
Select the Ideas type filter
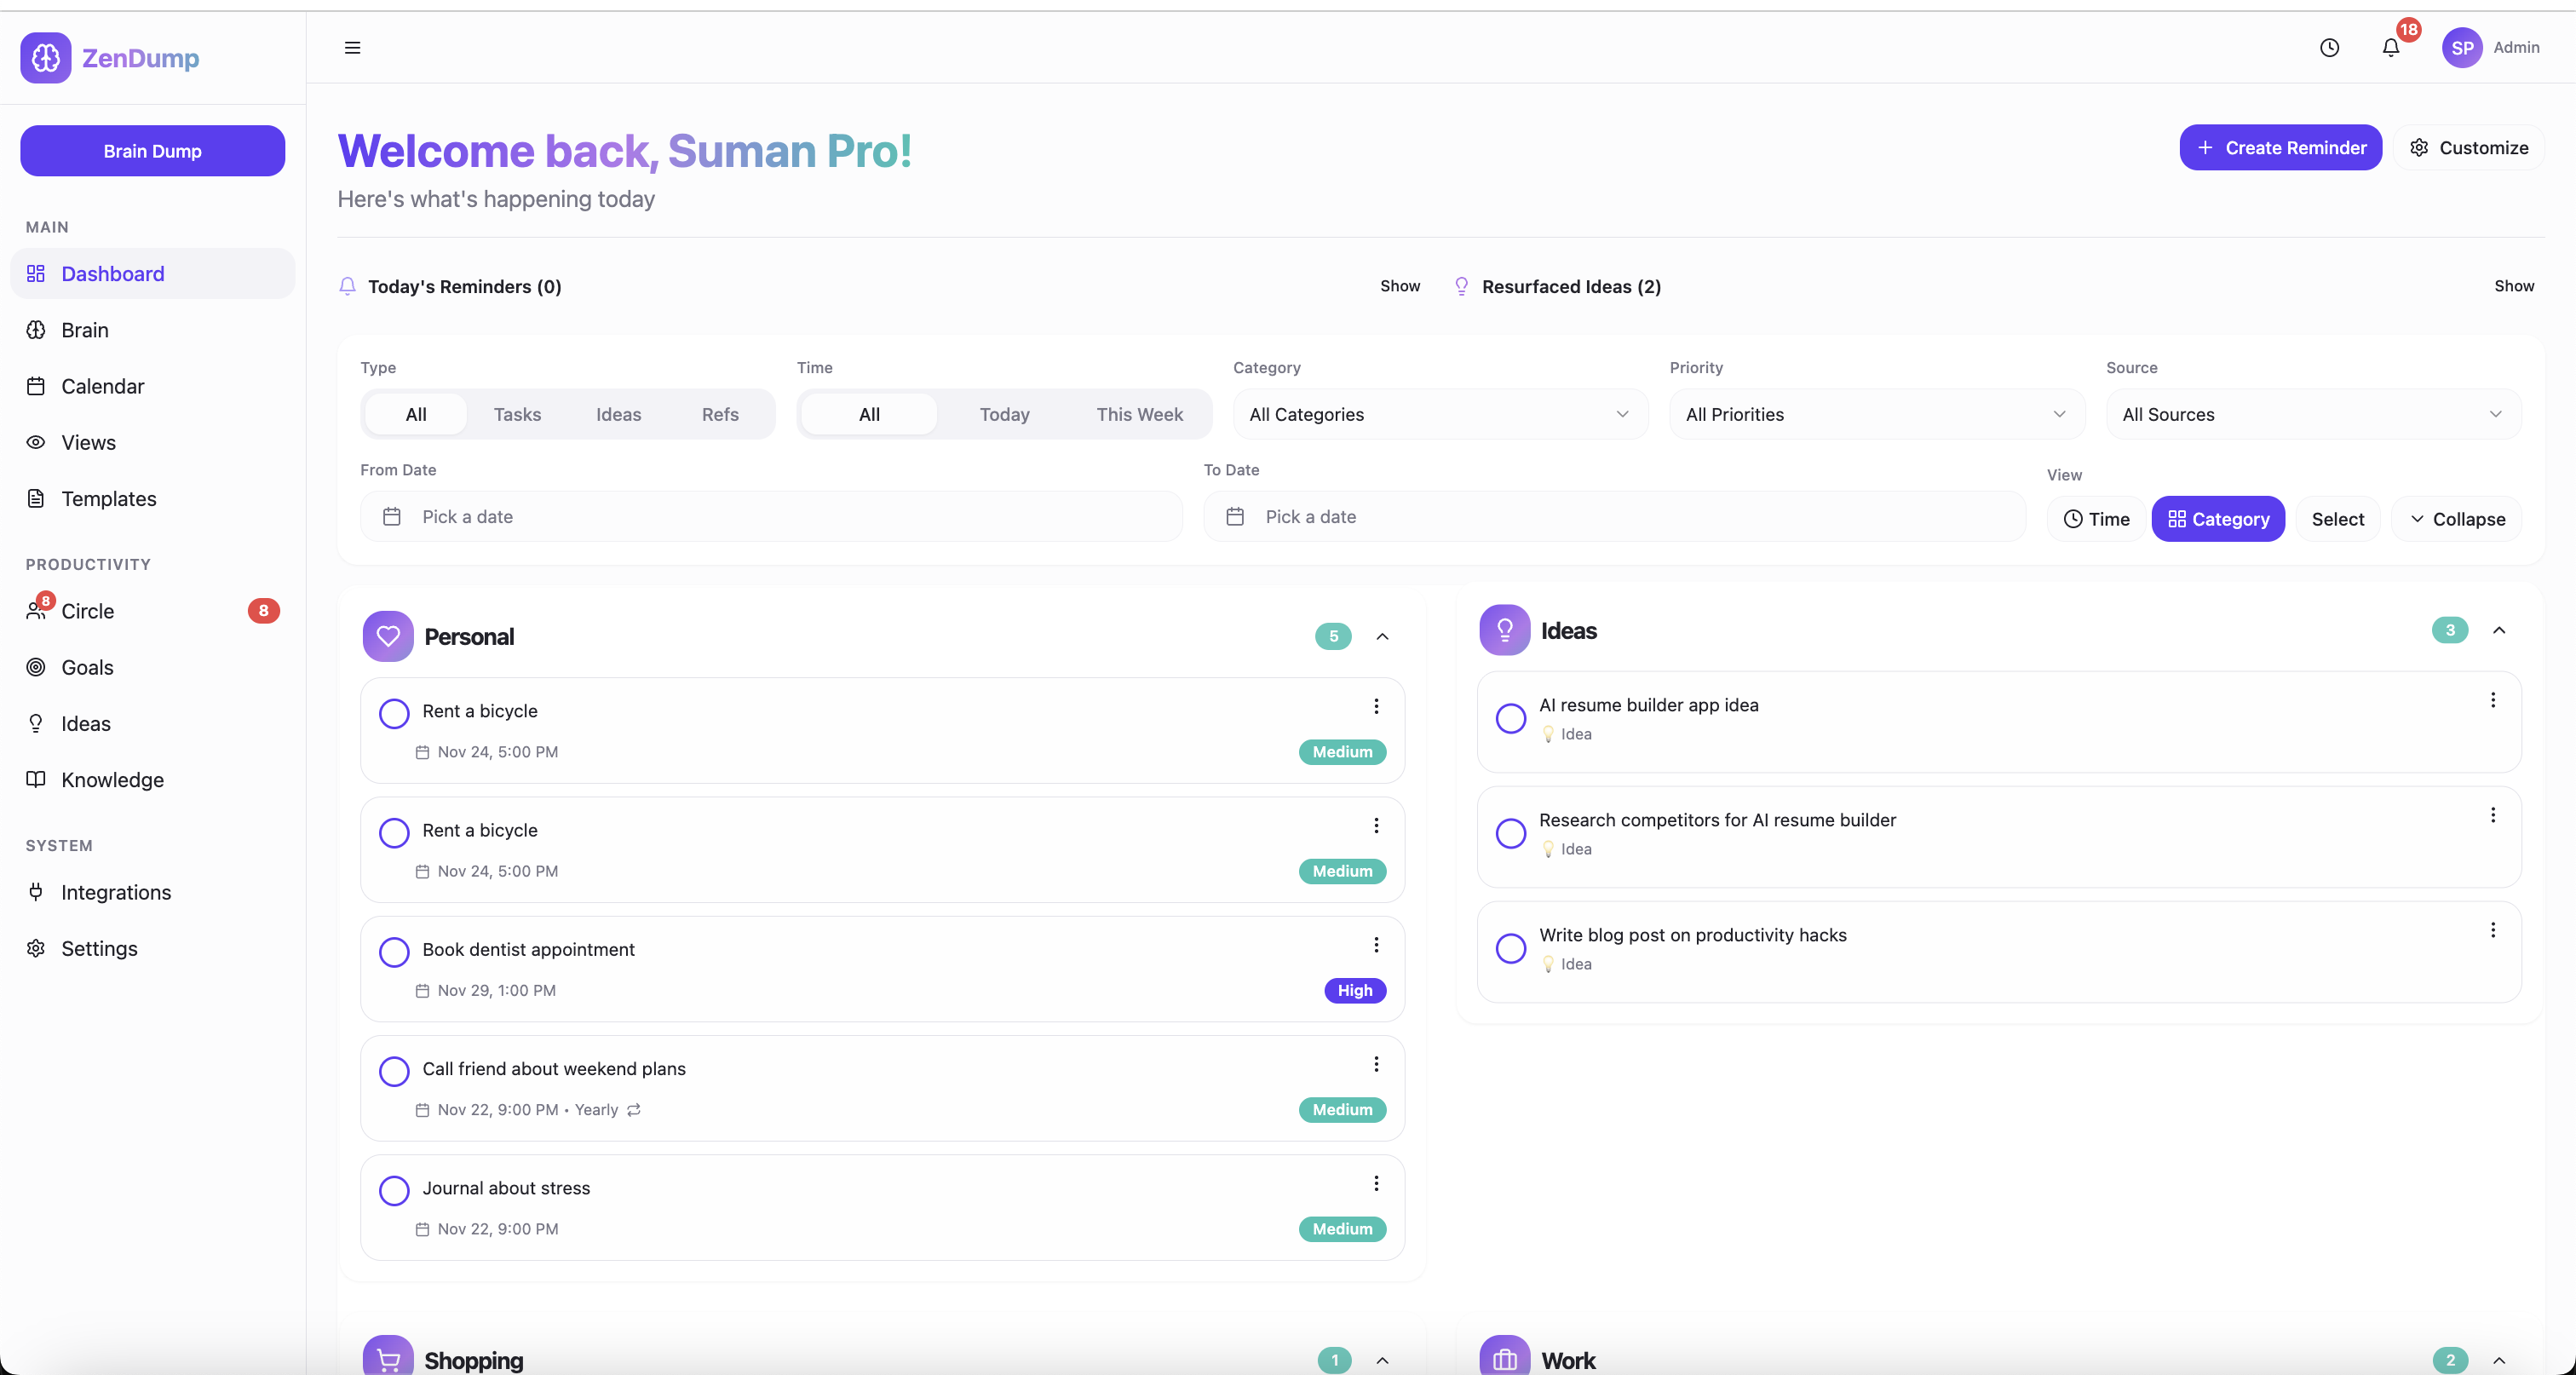(618, 414)
